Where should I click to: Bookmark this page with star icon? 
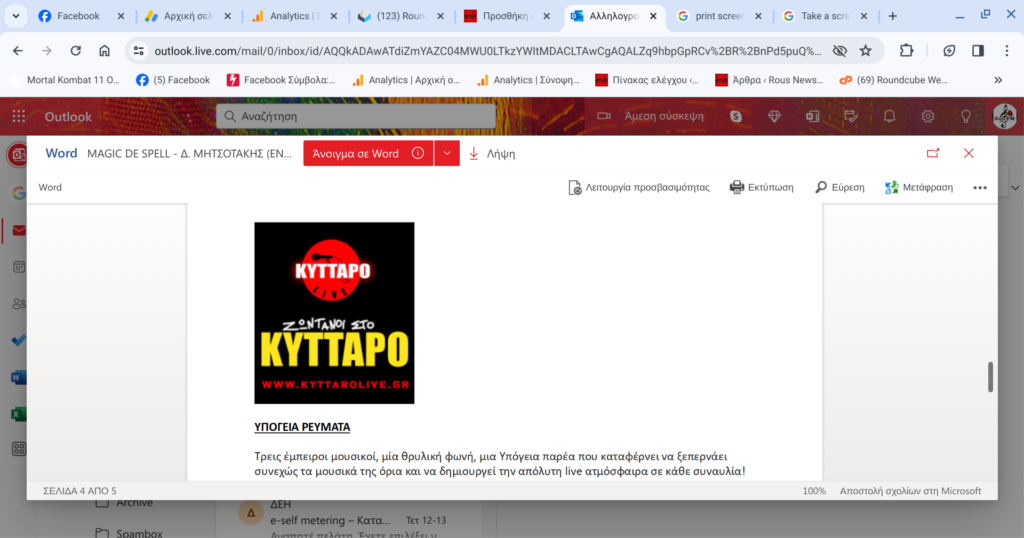[865, 51]
